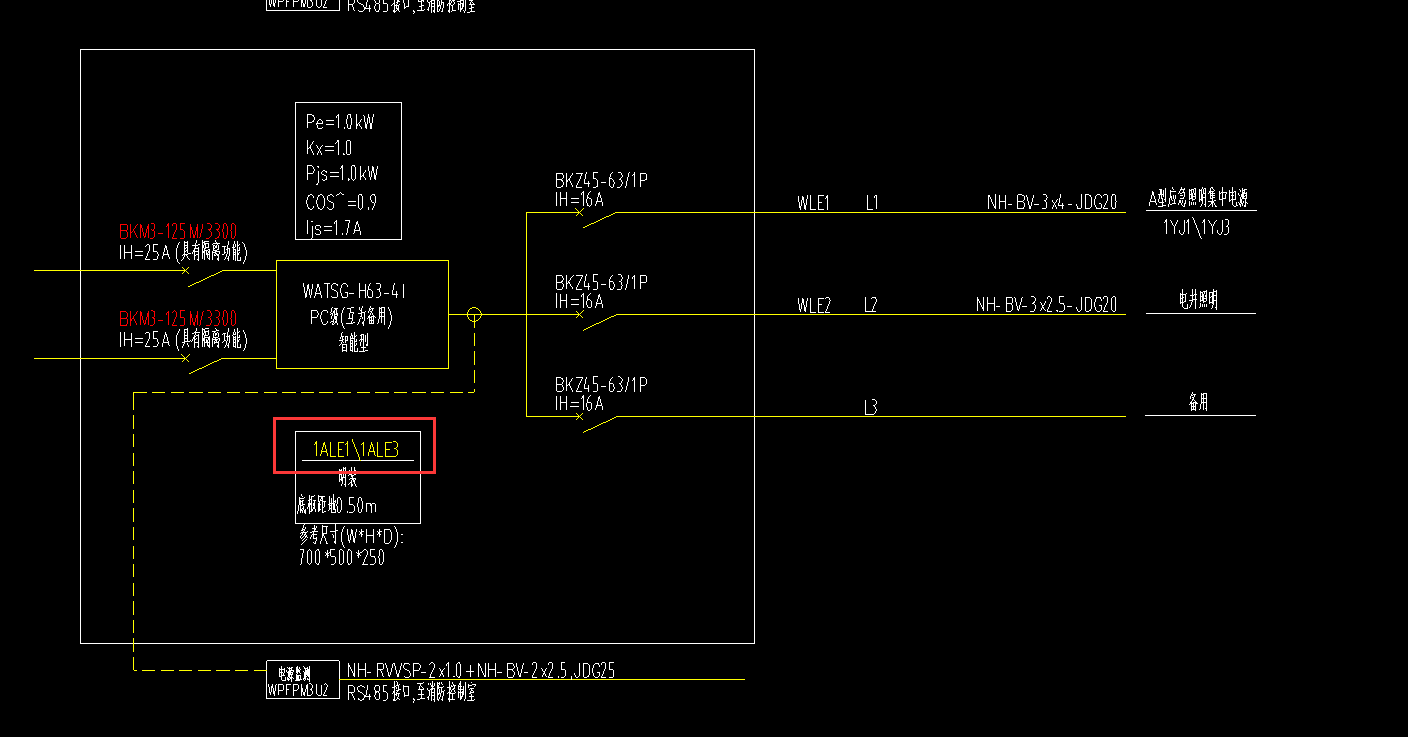Select 'BKZ45-63/1P' breaker label on L3 spare circuit
This screenshot has width=1408, height=737.
click(602, 385)
